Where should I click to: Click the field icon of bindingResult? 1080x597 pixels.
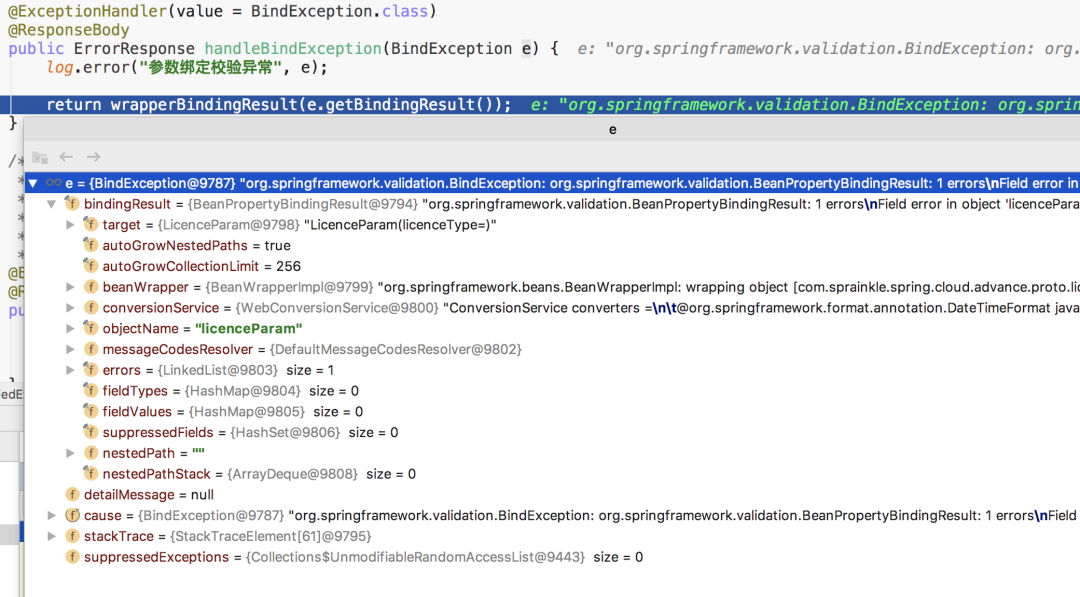72,204
